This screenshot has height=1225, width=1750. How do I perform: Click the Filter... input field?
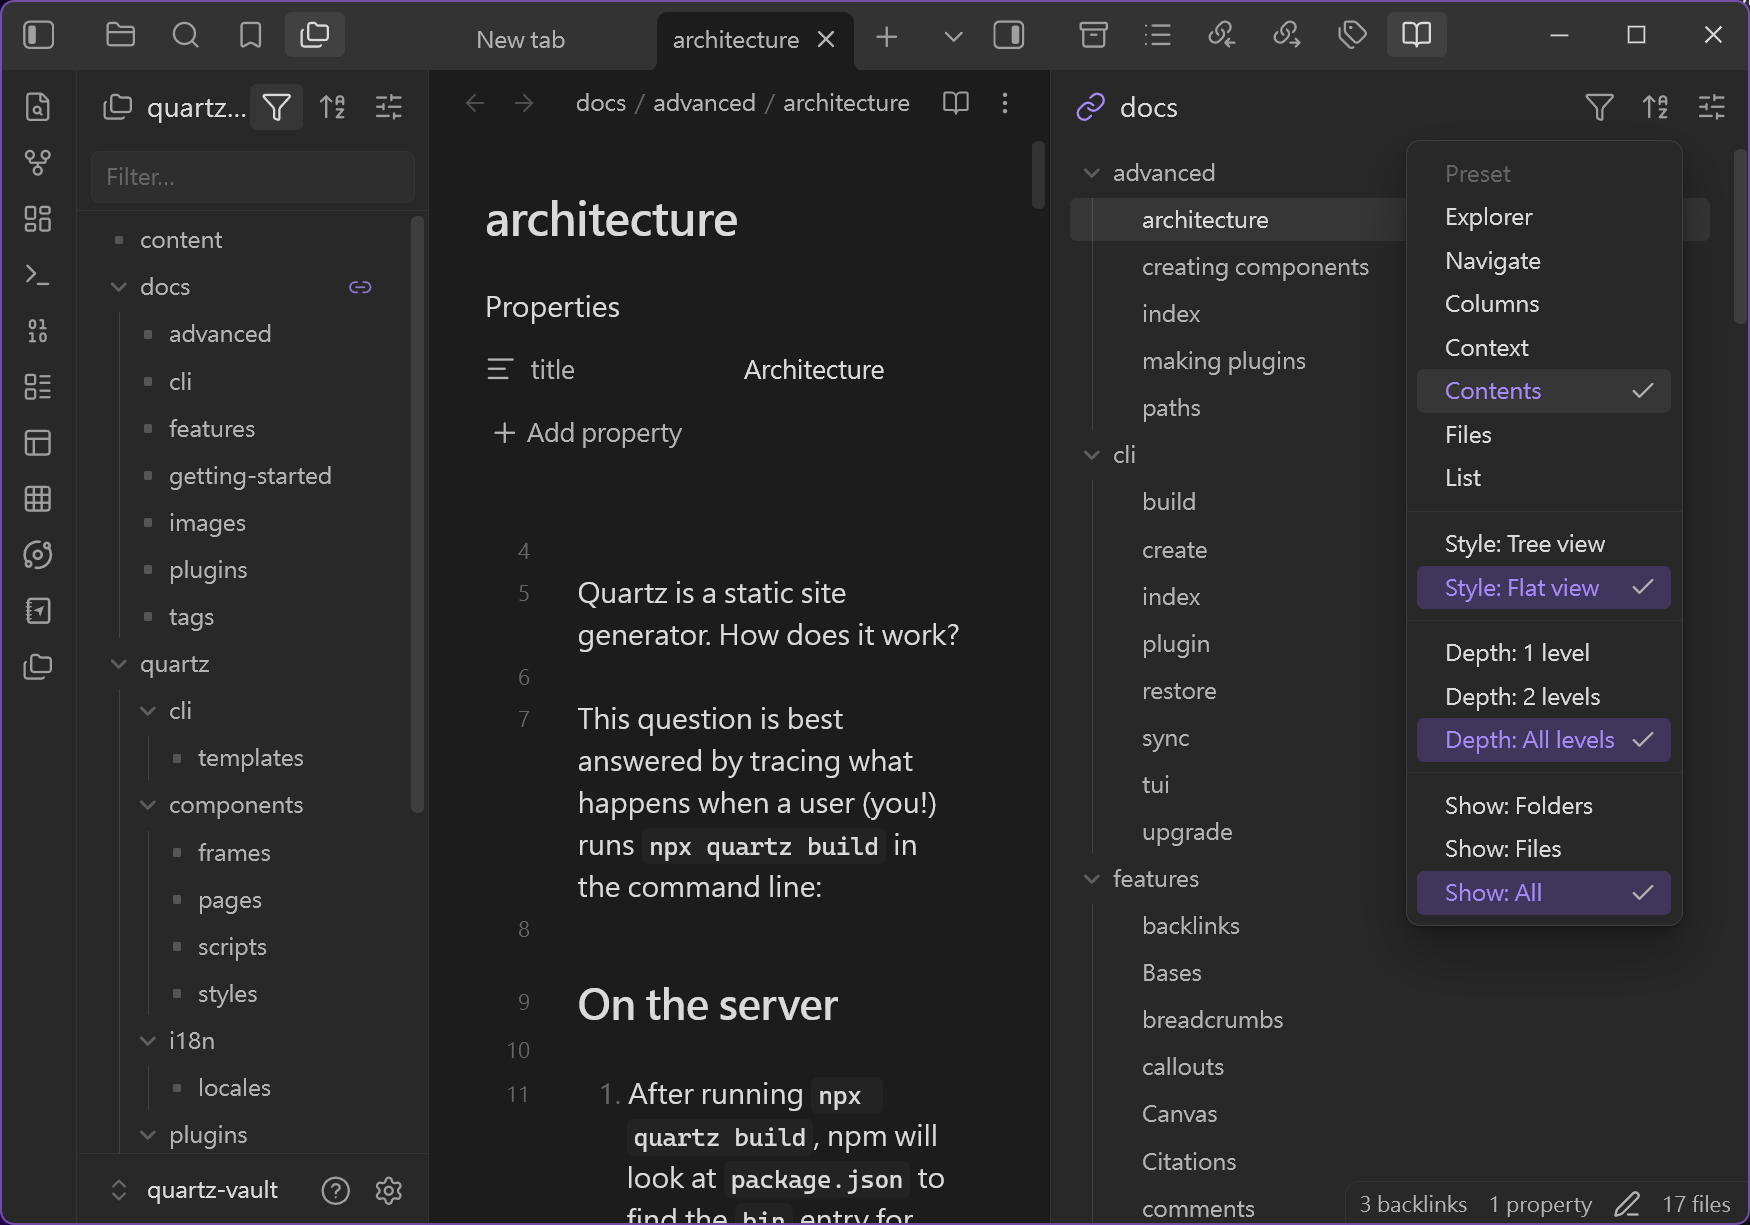(x=252, y=177)
